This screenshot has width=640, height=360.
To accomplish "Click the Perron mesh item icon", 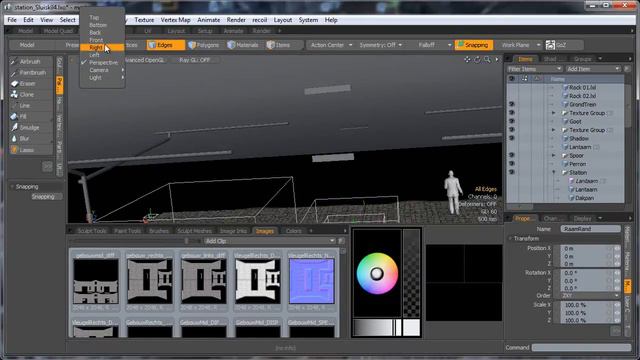I will tap(565, 164).
